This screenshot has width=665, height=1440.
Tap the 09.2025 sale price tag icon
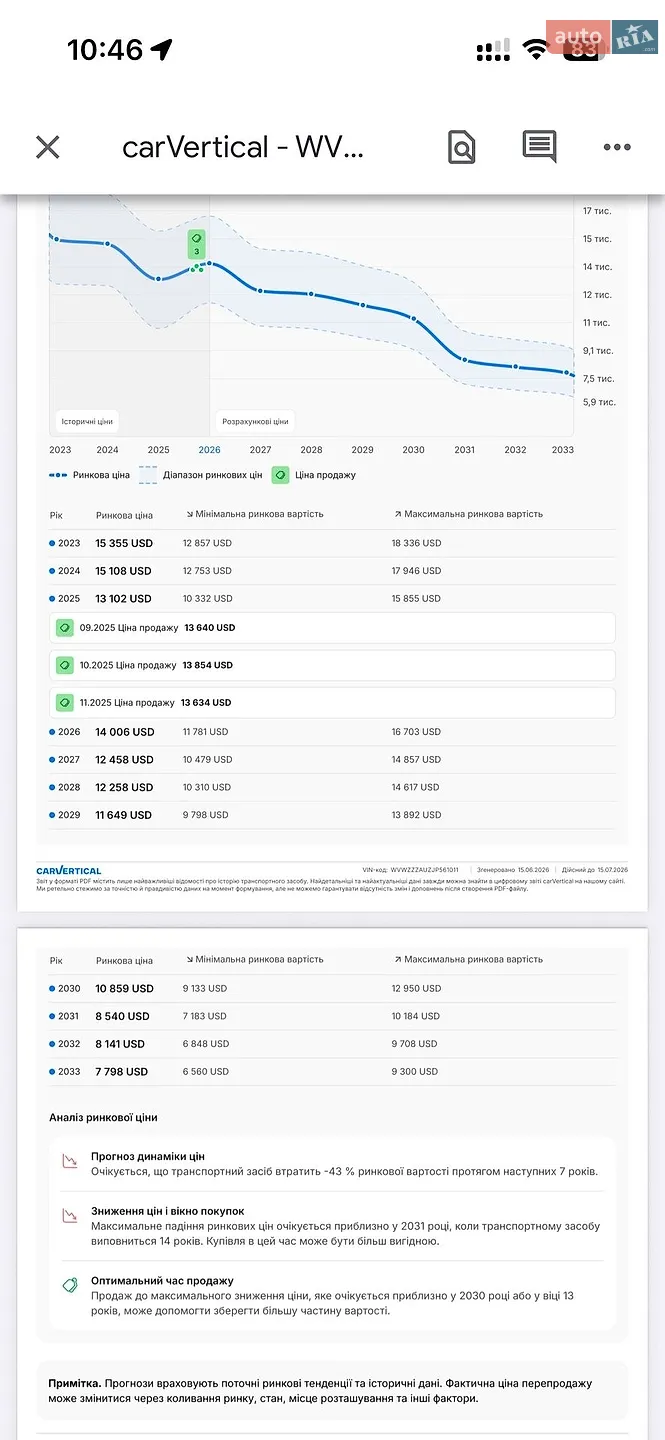[x=64, y=628]
